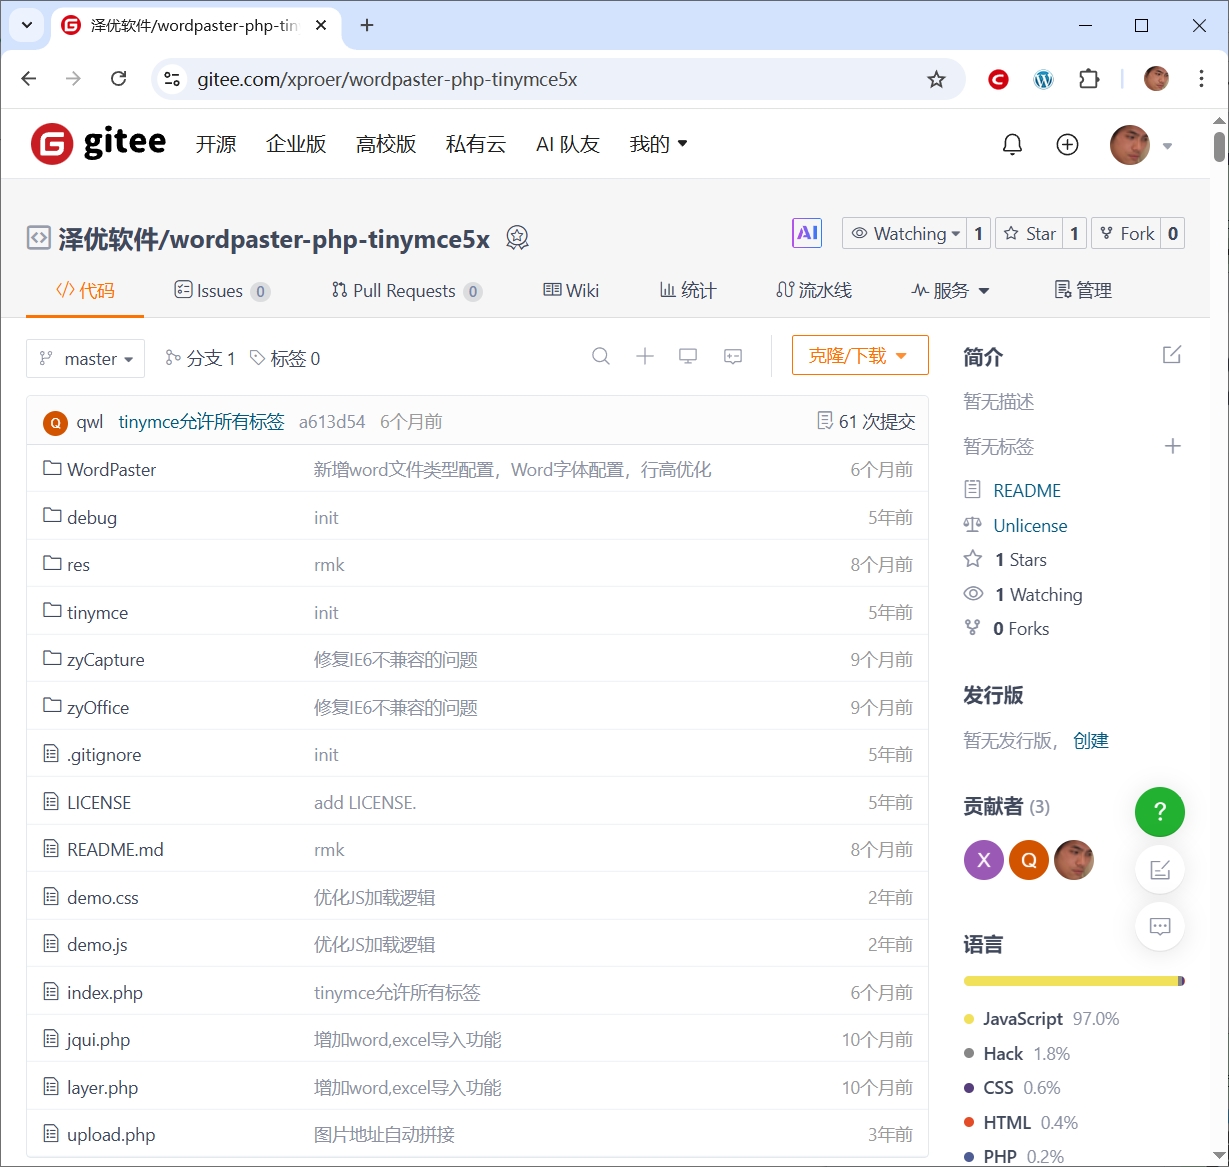The width and height of the screenshot is (1229, 1167).
Task: Click the green help question mark button
Action: point(1159,812)
